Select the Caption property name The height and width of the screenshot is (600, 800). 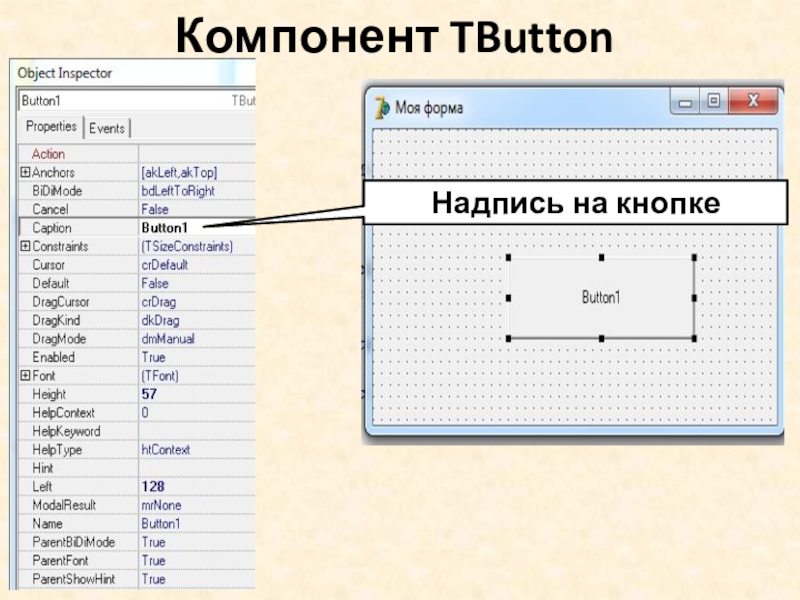coord(52,228)
